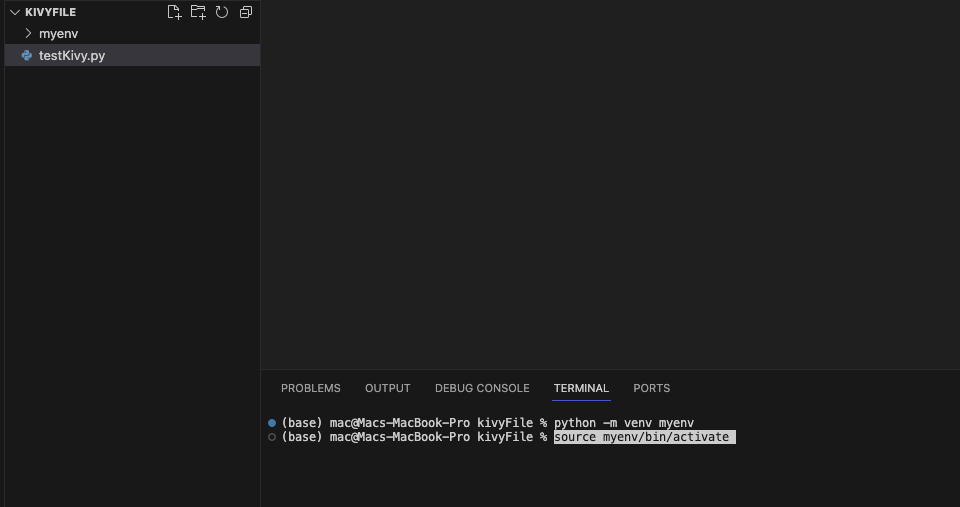Screen dimensions: 960x507
Task: Click the Python icon beside testKivy.py
Action: (27, 55)
